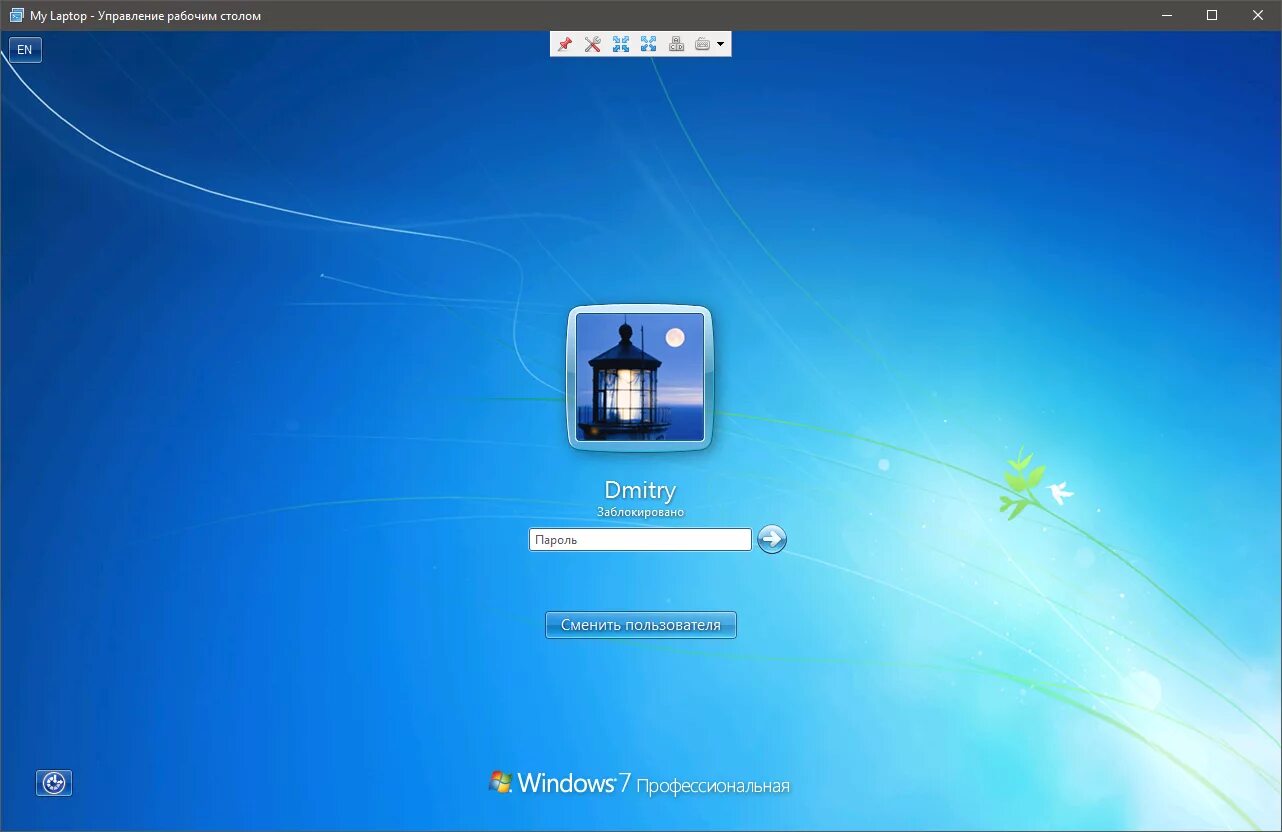The image size is (1282, 832).
Task: Click the EN language indicator
Action: [25, 50]
